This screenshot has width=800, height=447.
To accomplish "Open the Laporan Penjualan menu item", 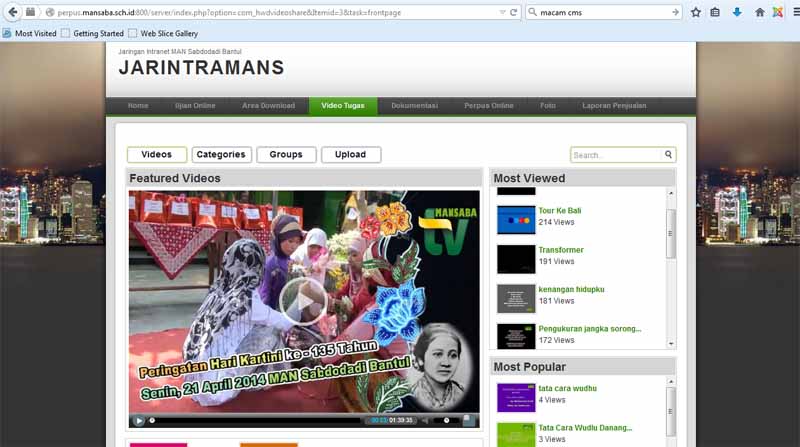I will click(x=614, y=106).
